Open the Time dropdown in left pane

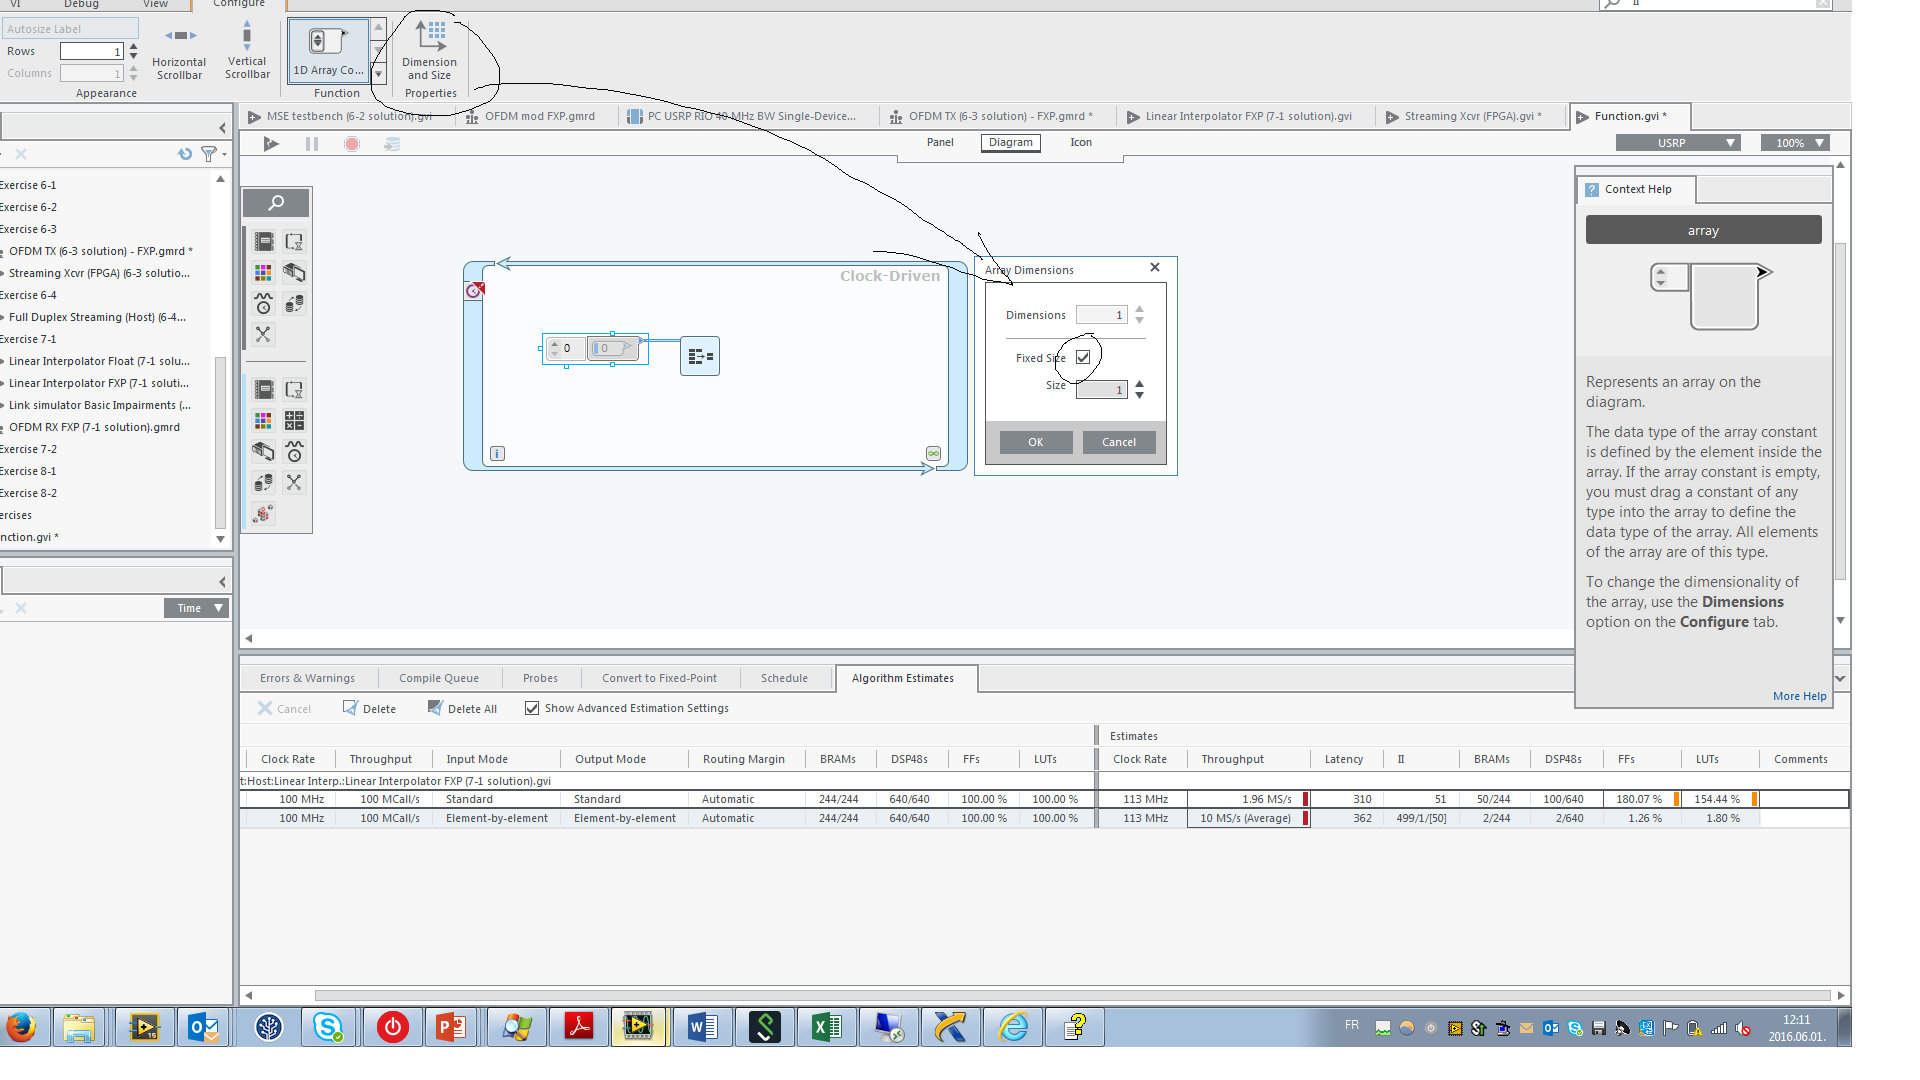pyautogui.click(x=197, y=608)
